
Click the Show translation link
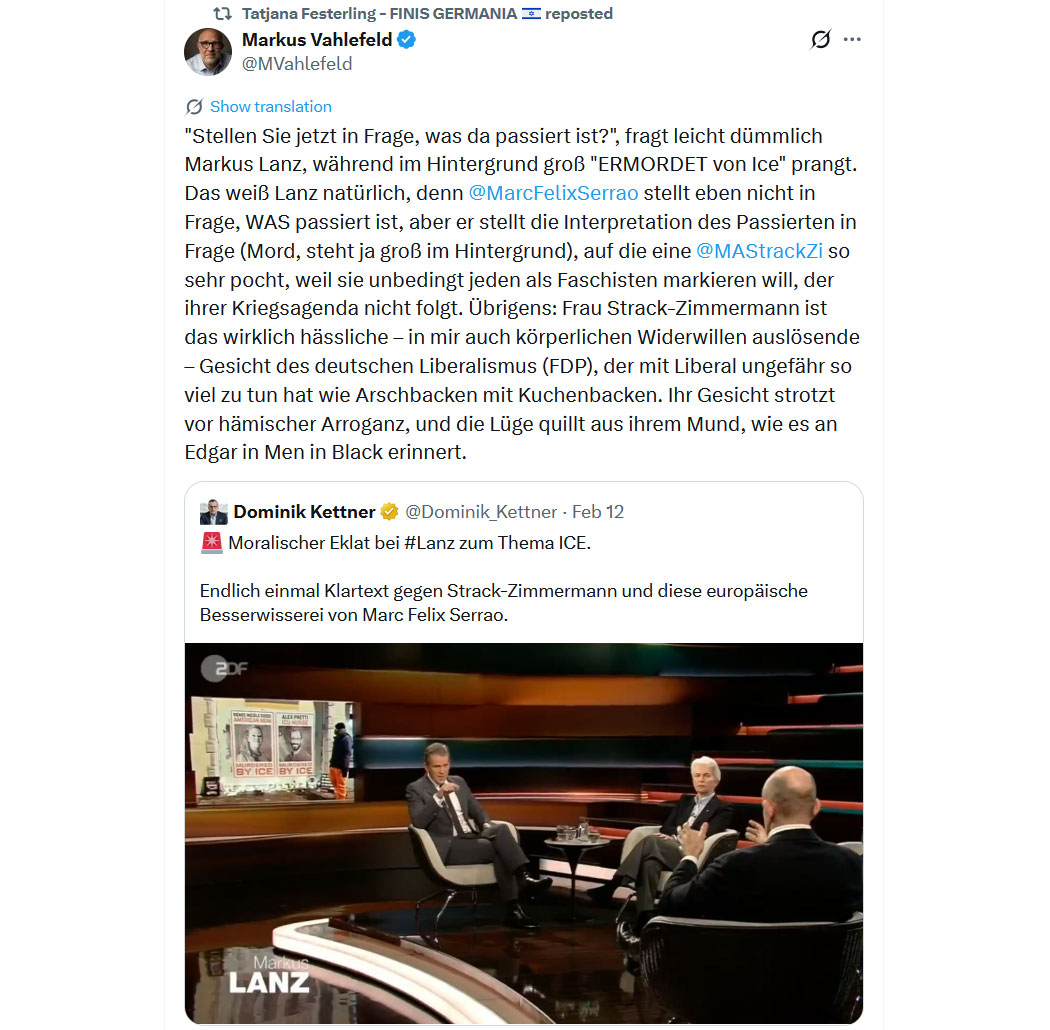coord(271,106)
